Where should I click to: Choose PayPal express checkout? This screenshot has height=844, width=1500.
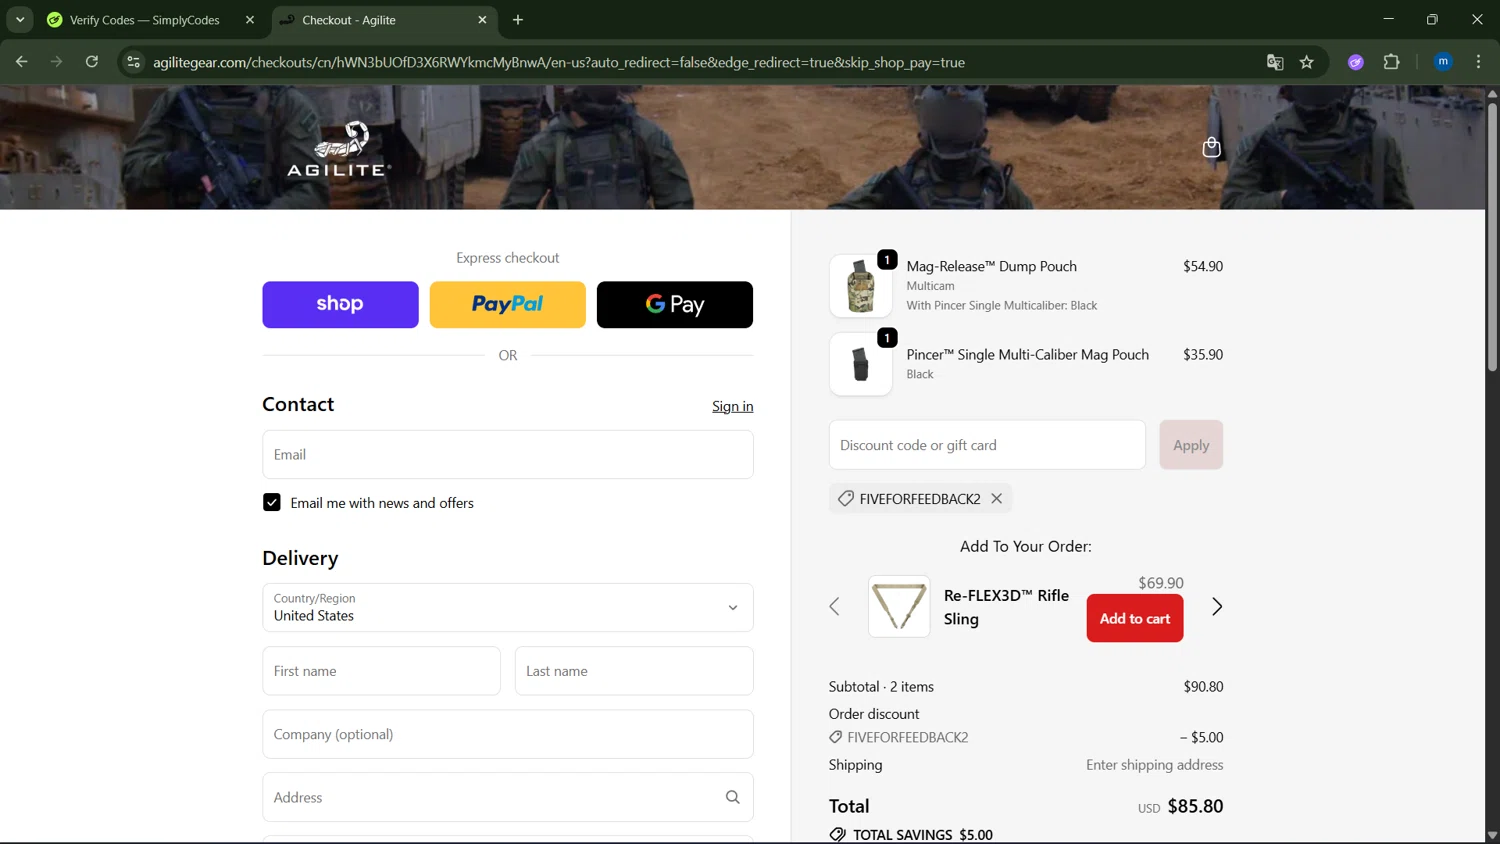pyautogui.click(x=508, y=304)
